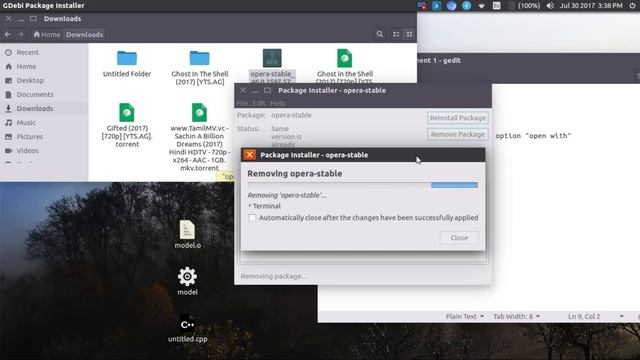Open Pictures in the sidebar
640x360 pixels.
click(29, 137)
